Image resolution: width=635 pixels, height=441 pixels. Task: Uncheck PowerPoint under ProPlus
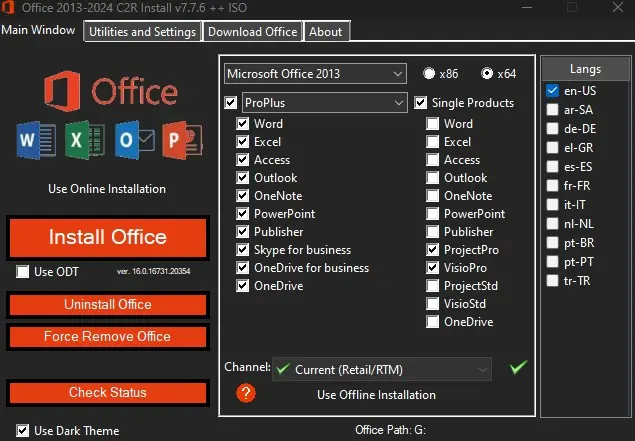pos(243,213)
